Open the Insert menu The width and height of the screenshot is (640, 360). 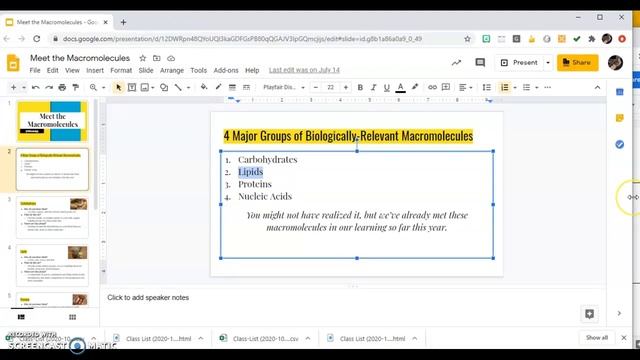pyautogui.click(x=95, y=70)
